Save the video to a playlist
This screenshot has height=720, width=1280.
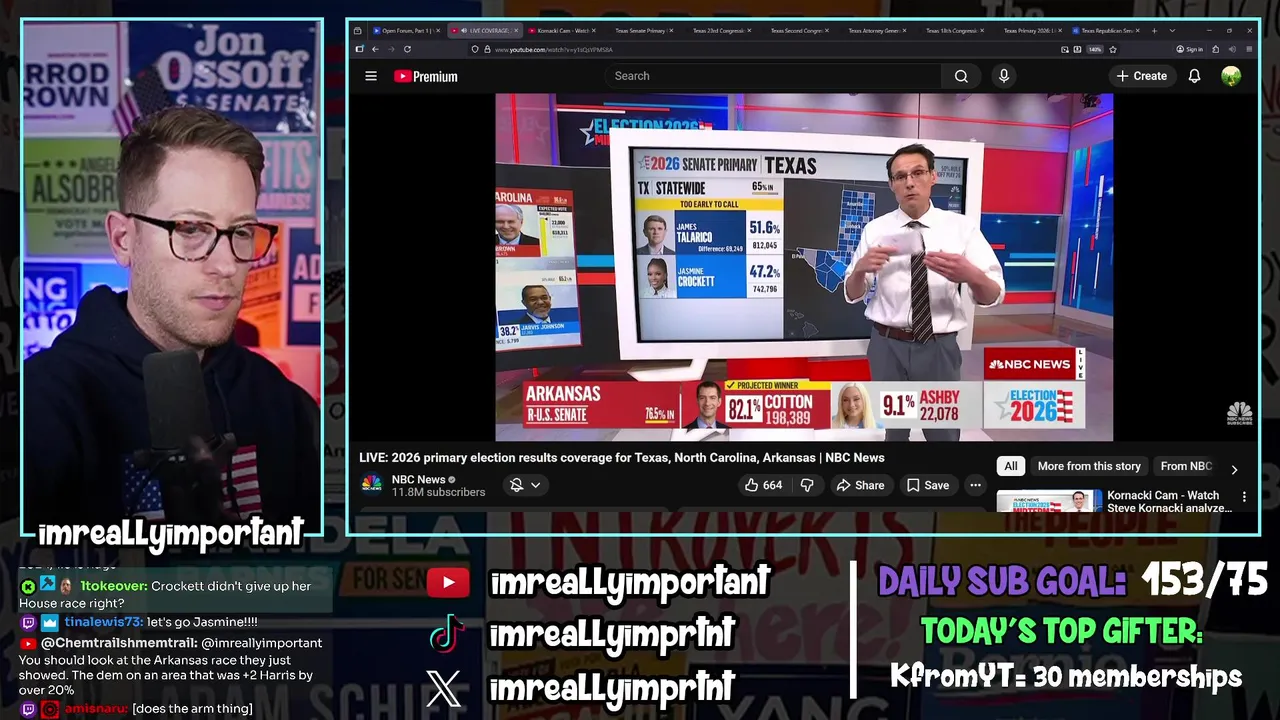click(x=928, y=485)
